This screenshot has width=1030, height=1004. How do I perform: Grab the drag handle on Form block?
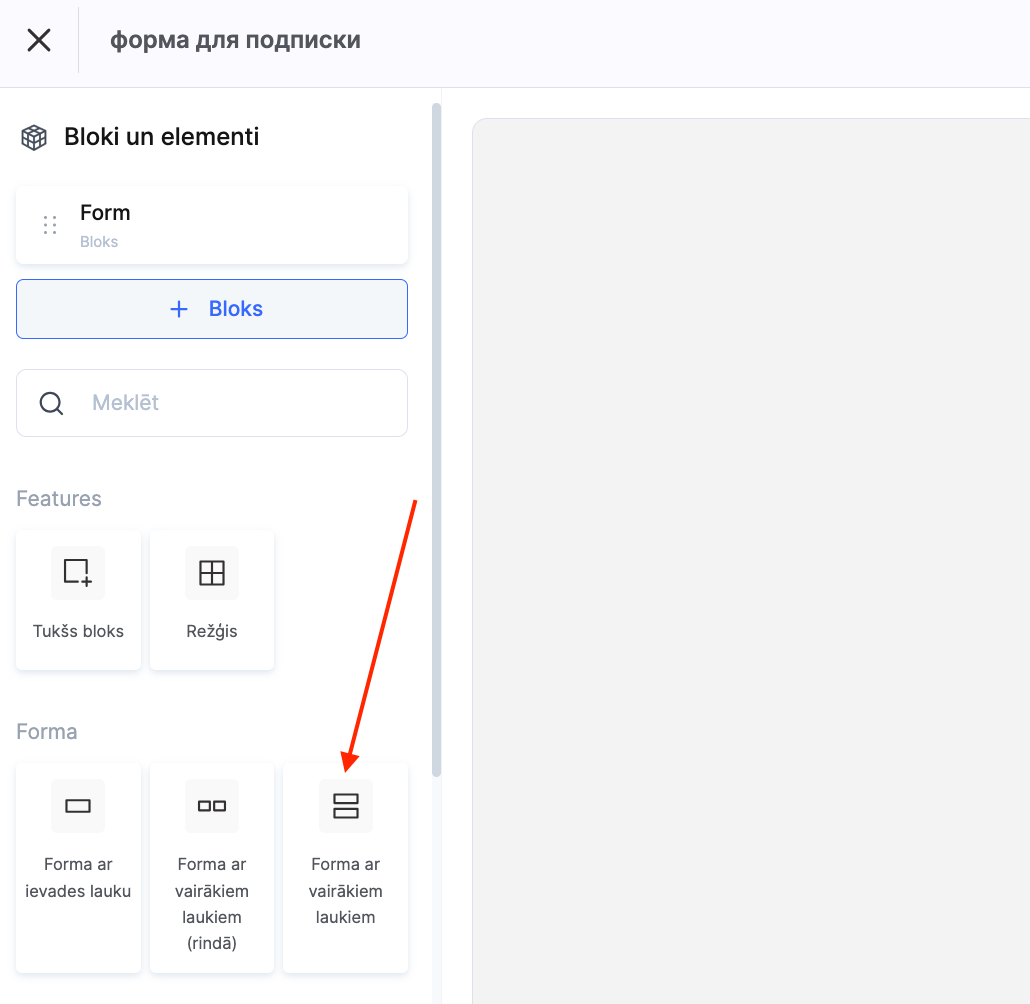[49, 225]
